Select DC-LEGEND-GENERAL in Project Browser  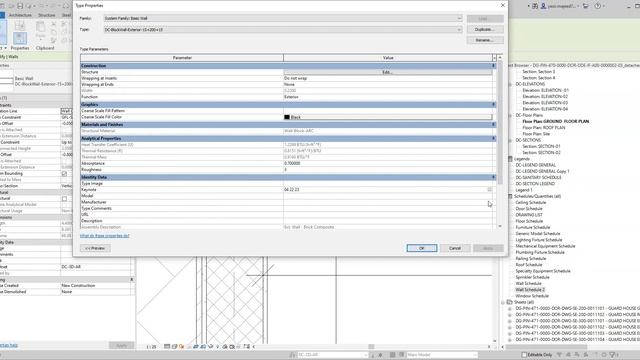point(536,165)
